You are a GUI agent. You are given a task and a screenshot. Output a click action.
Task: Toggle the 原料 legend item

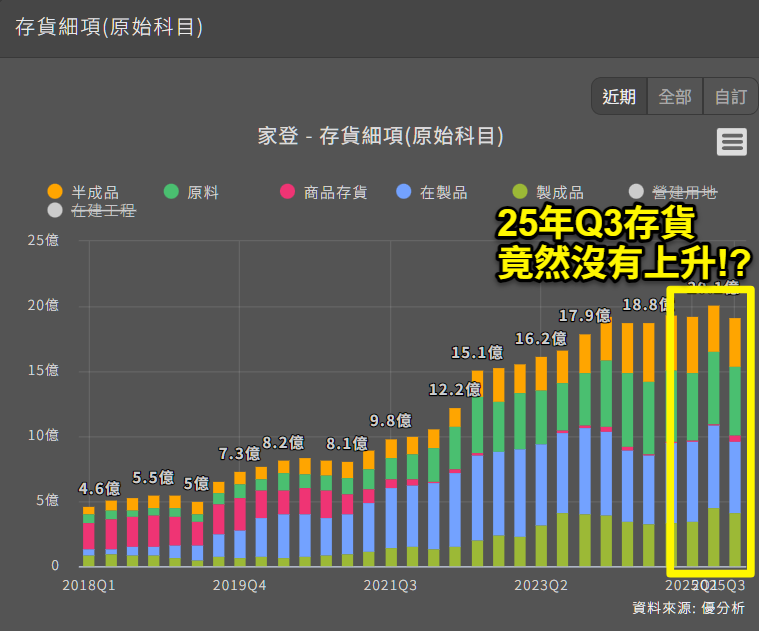(x=194, y=192)
